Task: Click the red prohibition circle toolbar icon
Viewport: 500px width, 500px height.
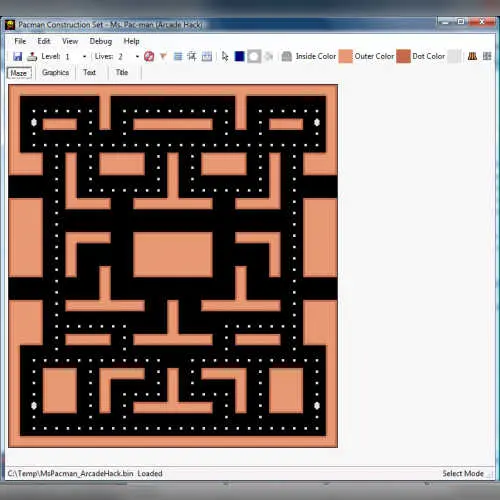Action: coord(149,56)
